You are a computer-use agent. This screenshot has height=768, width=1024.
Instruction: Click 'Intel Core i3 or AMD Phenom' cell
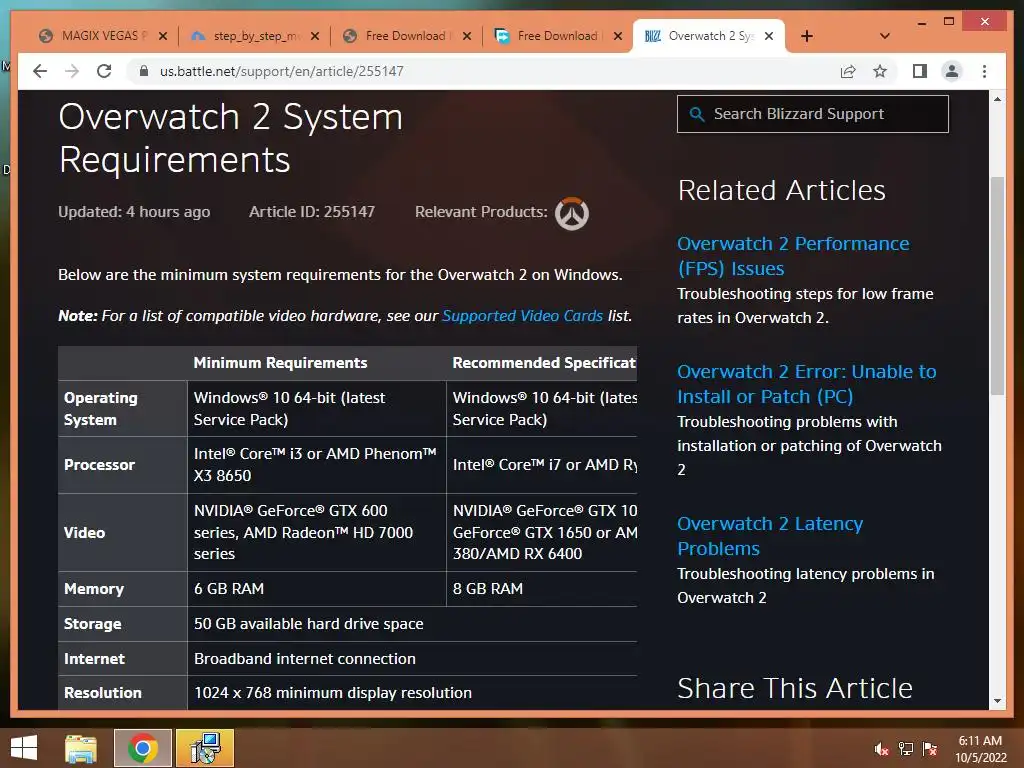(x=315, y=464)
